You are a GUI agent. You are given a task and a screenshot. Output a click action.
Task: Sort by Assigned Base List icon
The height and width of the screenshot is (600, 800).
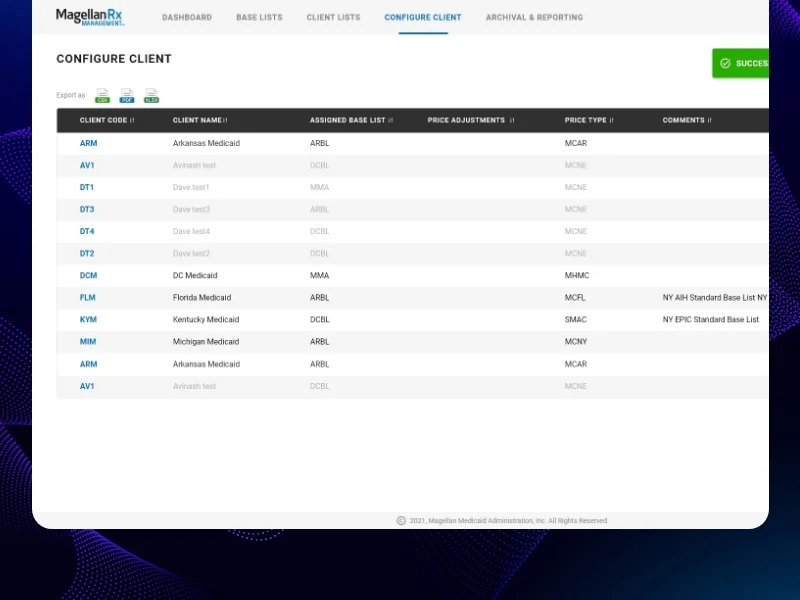[391, 120]
